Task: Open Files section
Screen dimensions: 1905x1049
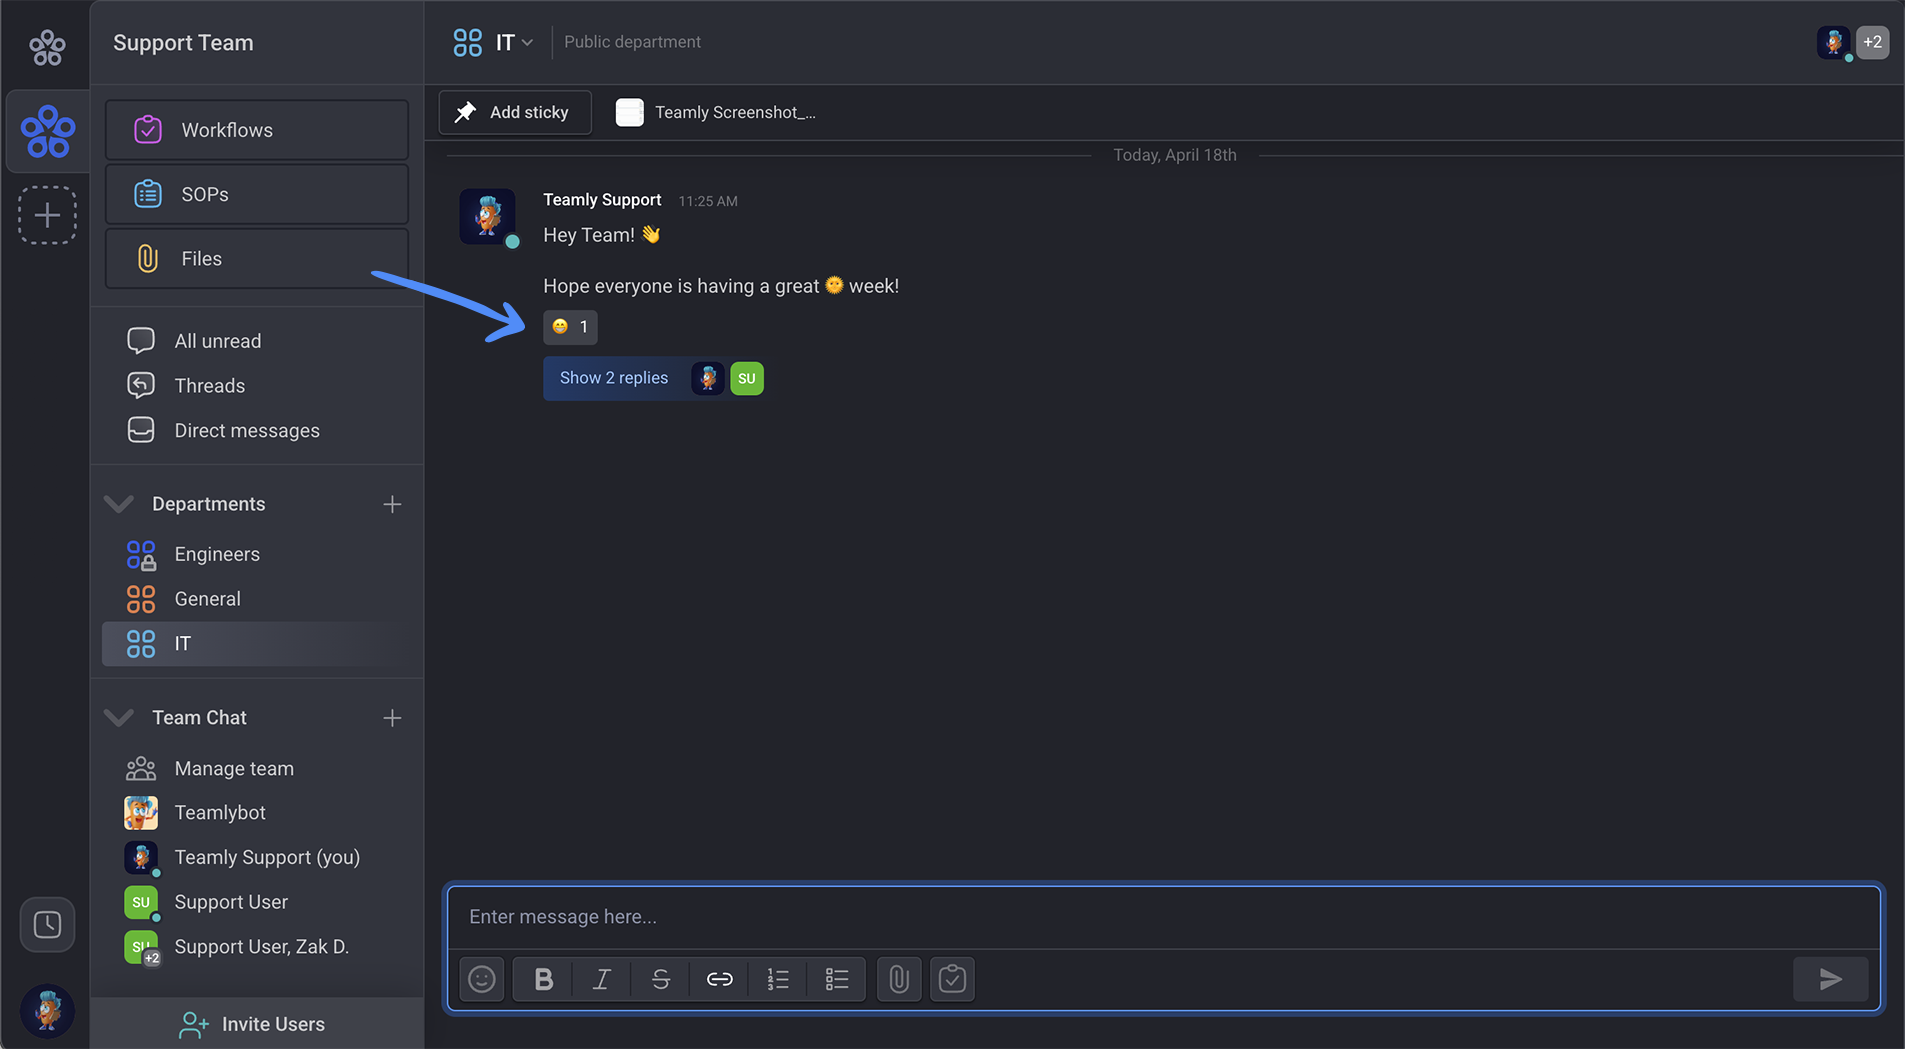Action: (x=257, y=258)
